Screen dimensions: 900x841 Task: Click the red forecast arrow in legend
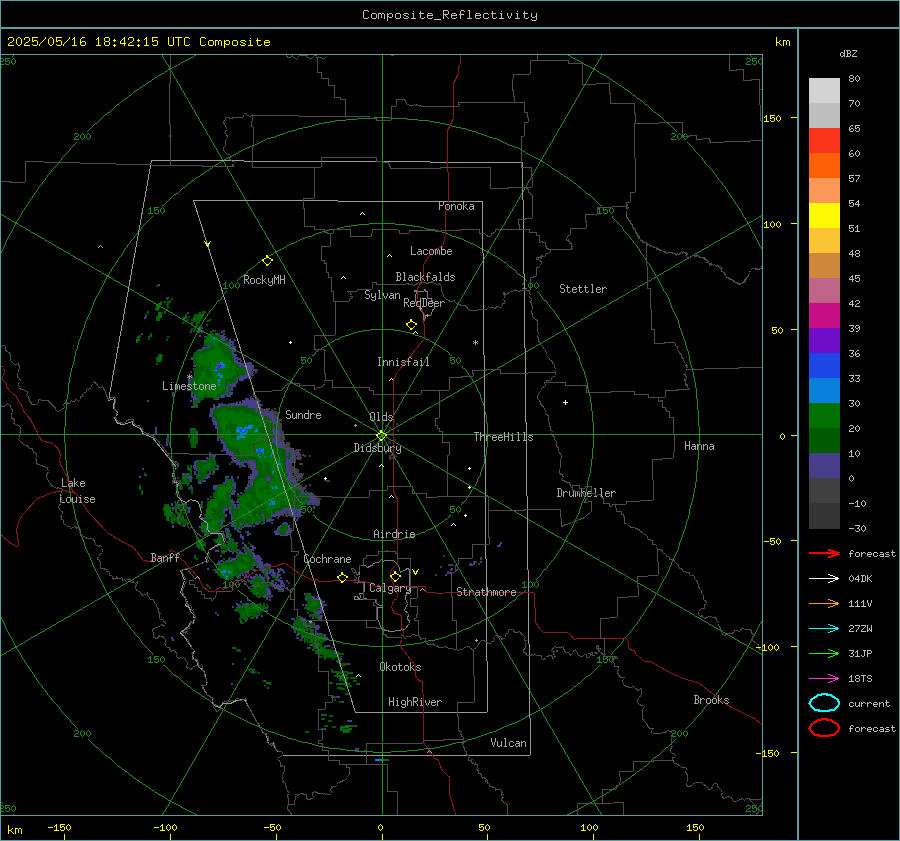tap(824, 553)
